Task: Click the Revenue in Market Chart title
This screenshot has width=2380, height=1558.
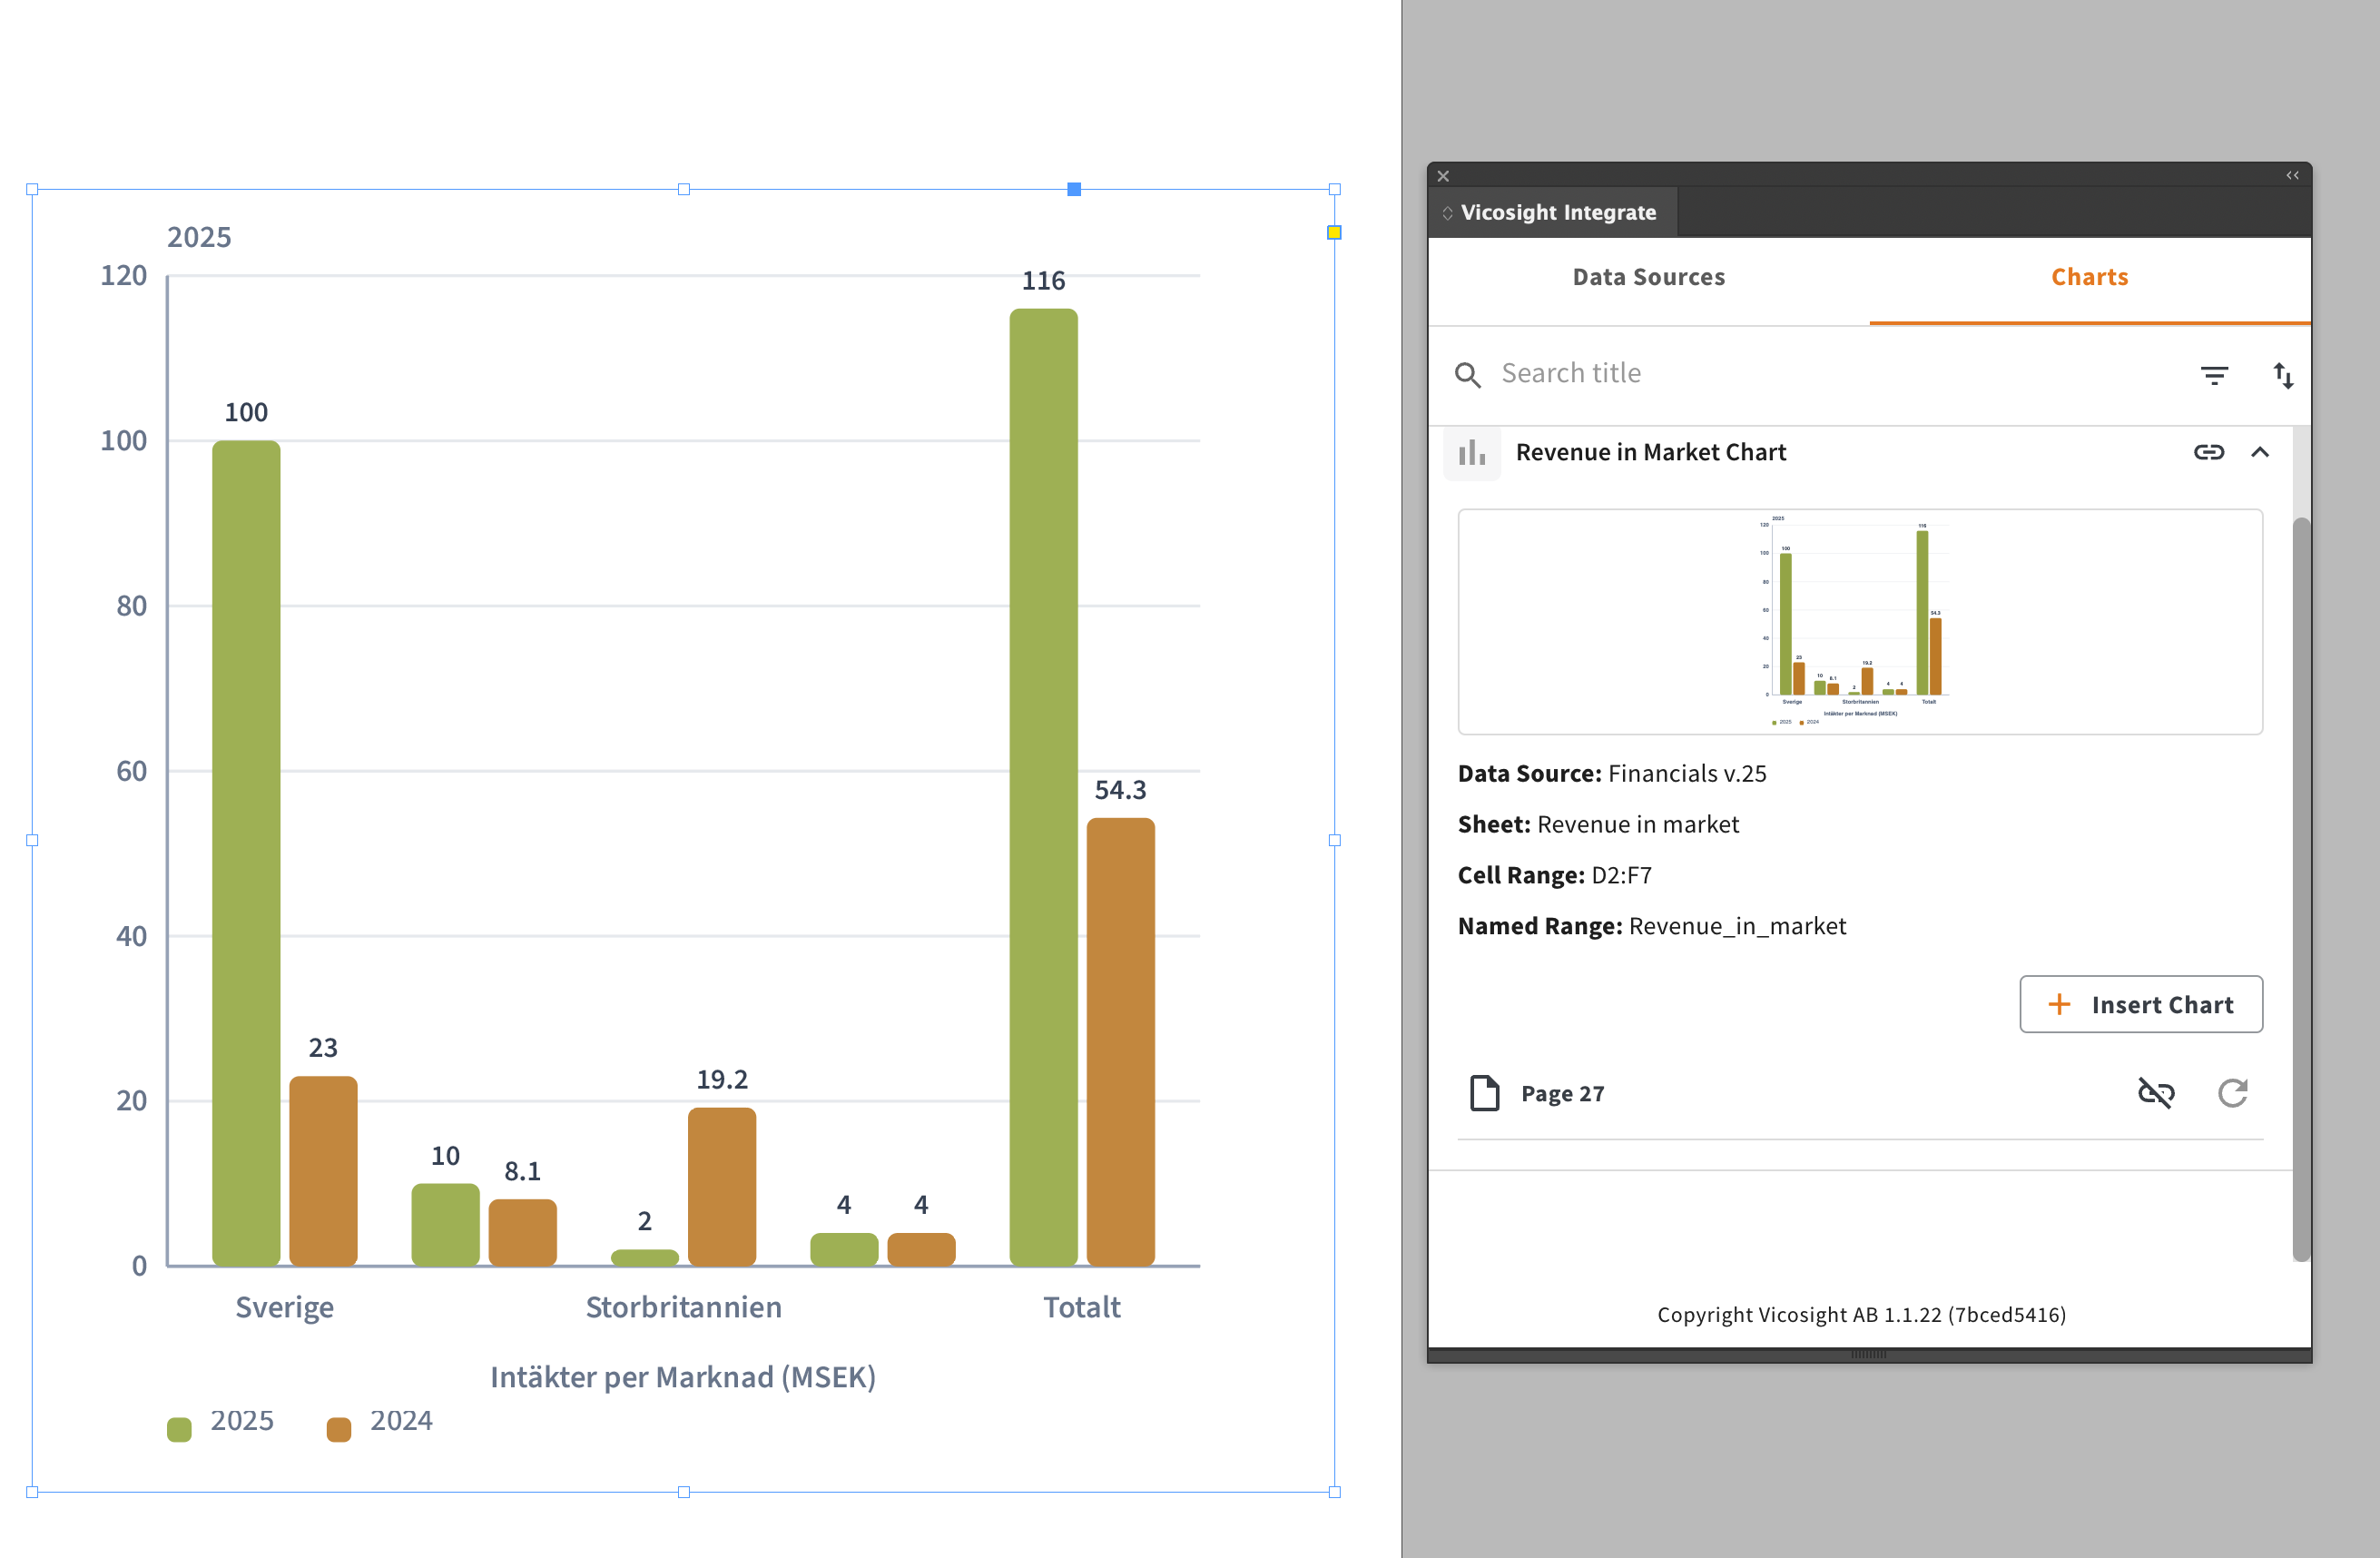Action: tap(1650, 452)
